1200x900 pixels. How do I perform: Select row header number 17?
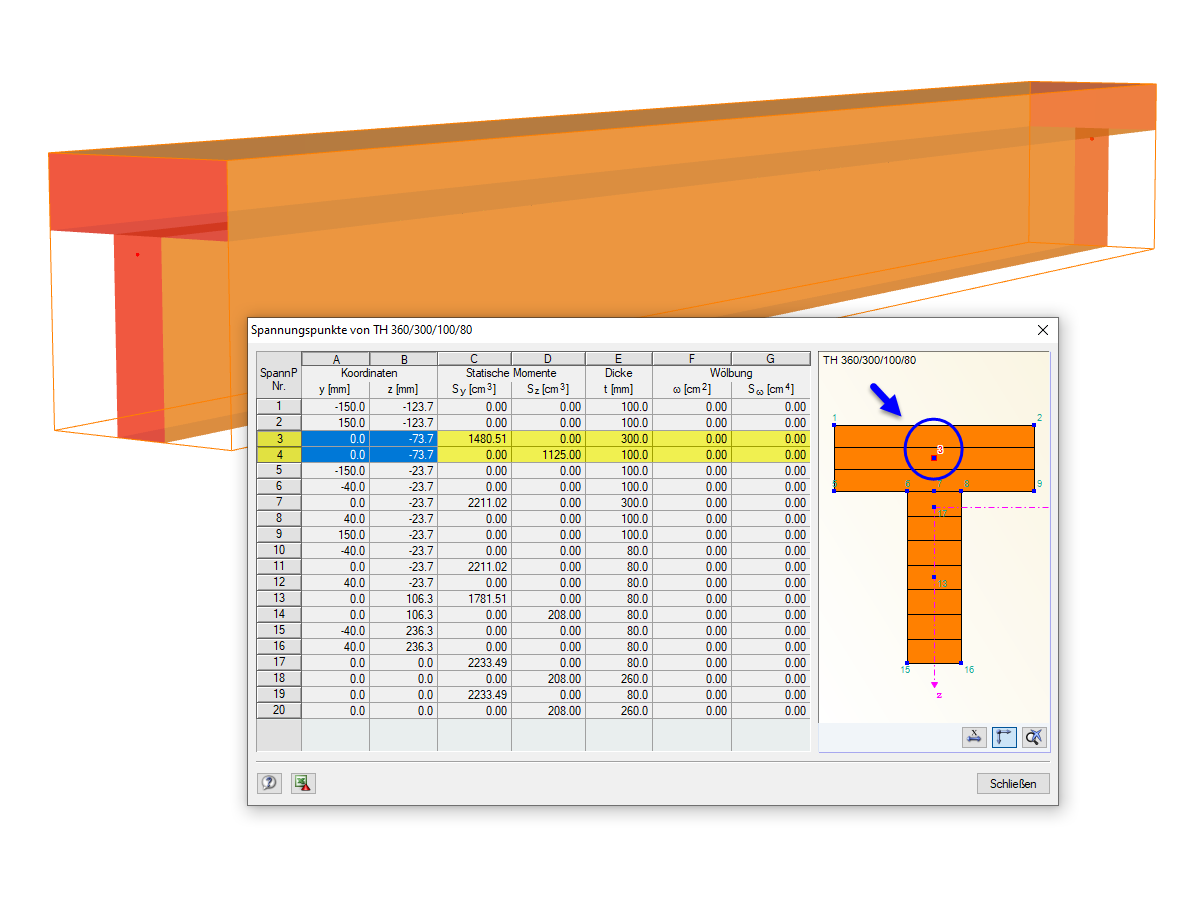click(279, 663)
